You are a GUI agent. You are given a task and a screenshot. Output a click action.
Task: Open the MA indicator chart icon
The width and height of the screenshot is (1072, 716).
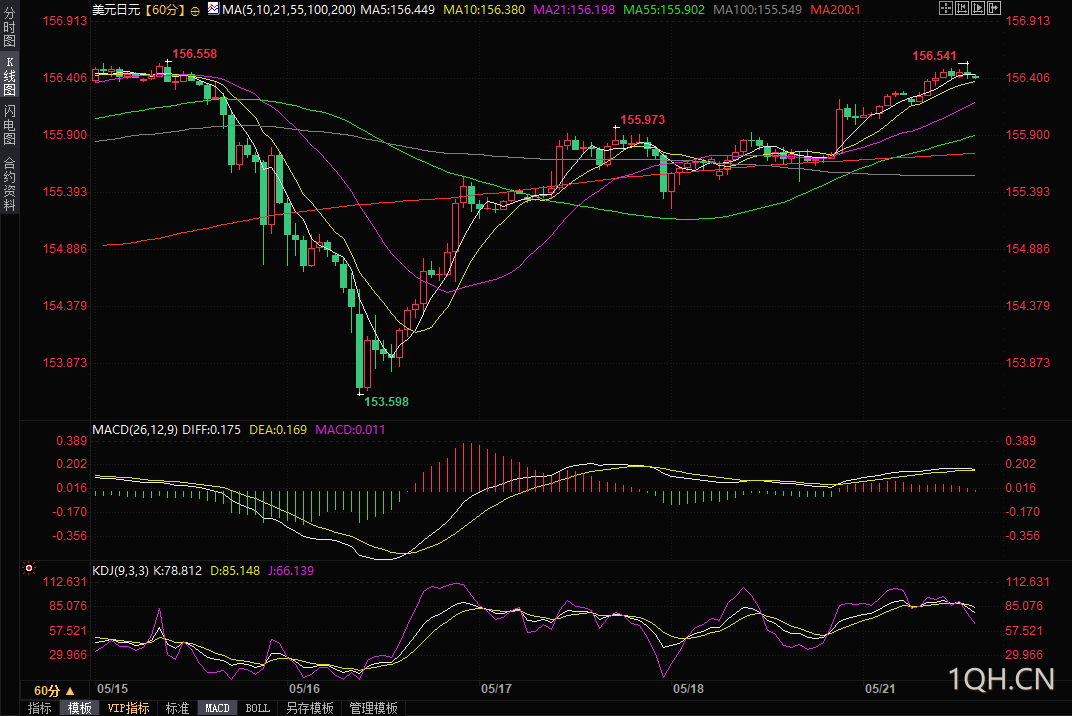click(213, 8)
